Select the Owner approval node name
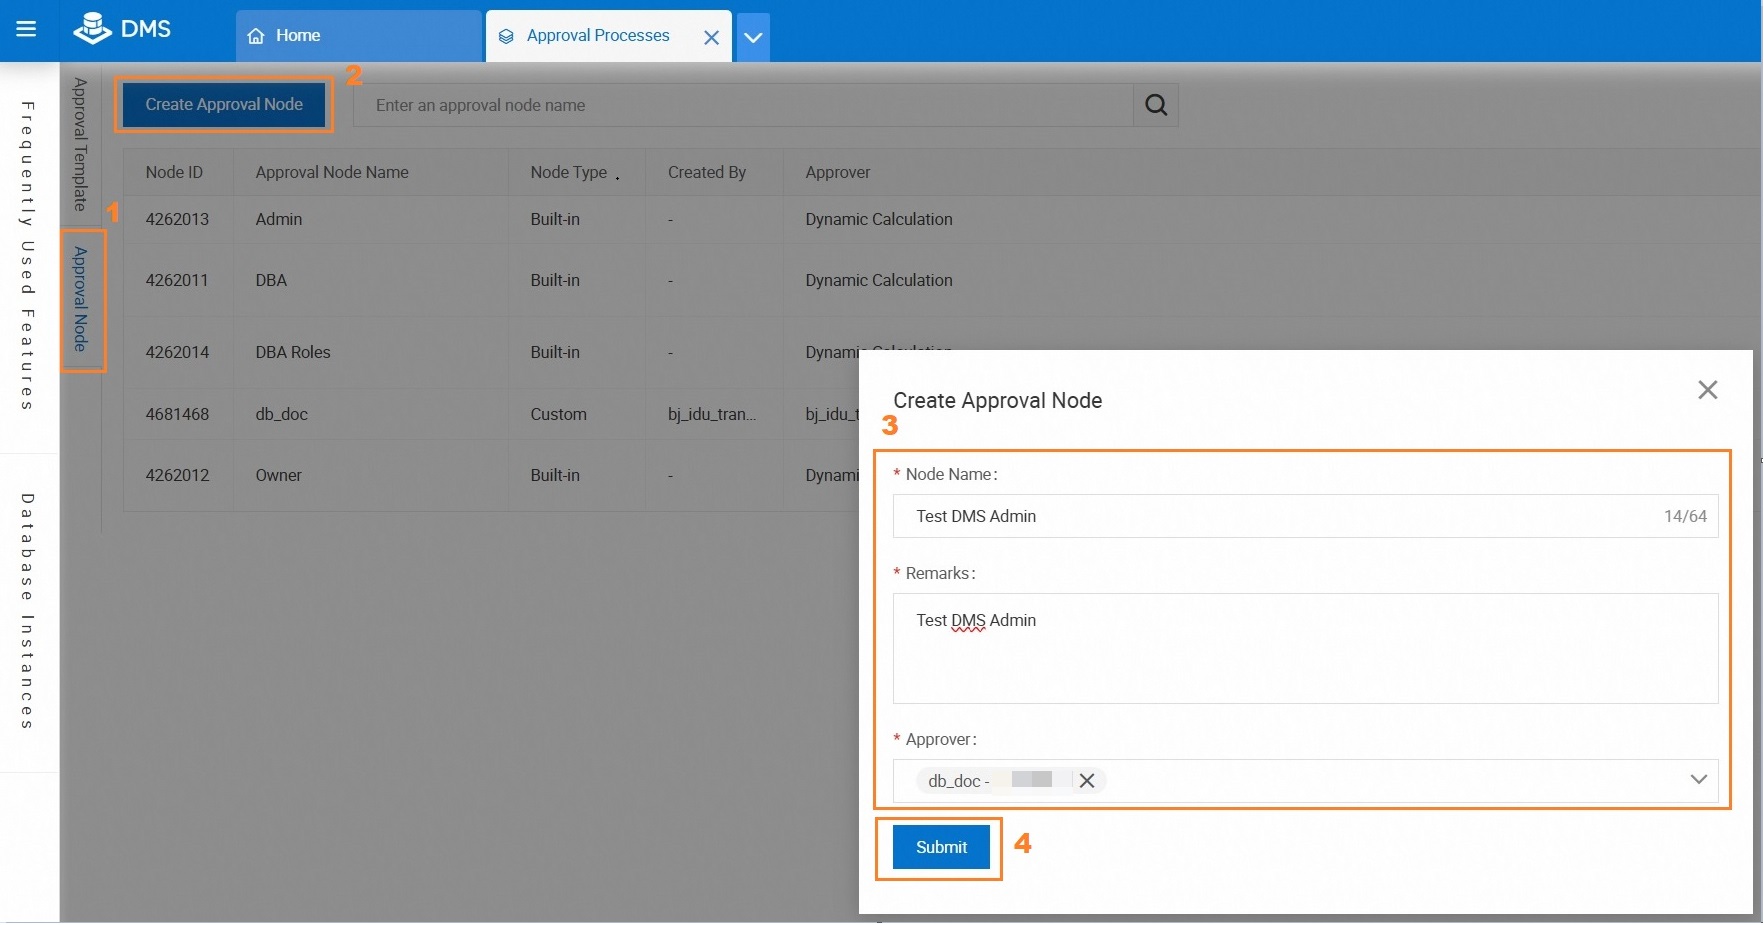Viewport: 1764px width, 925px height. pos(279,475)
